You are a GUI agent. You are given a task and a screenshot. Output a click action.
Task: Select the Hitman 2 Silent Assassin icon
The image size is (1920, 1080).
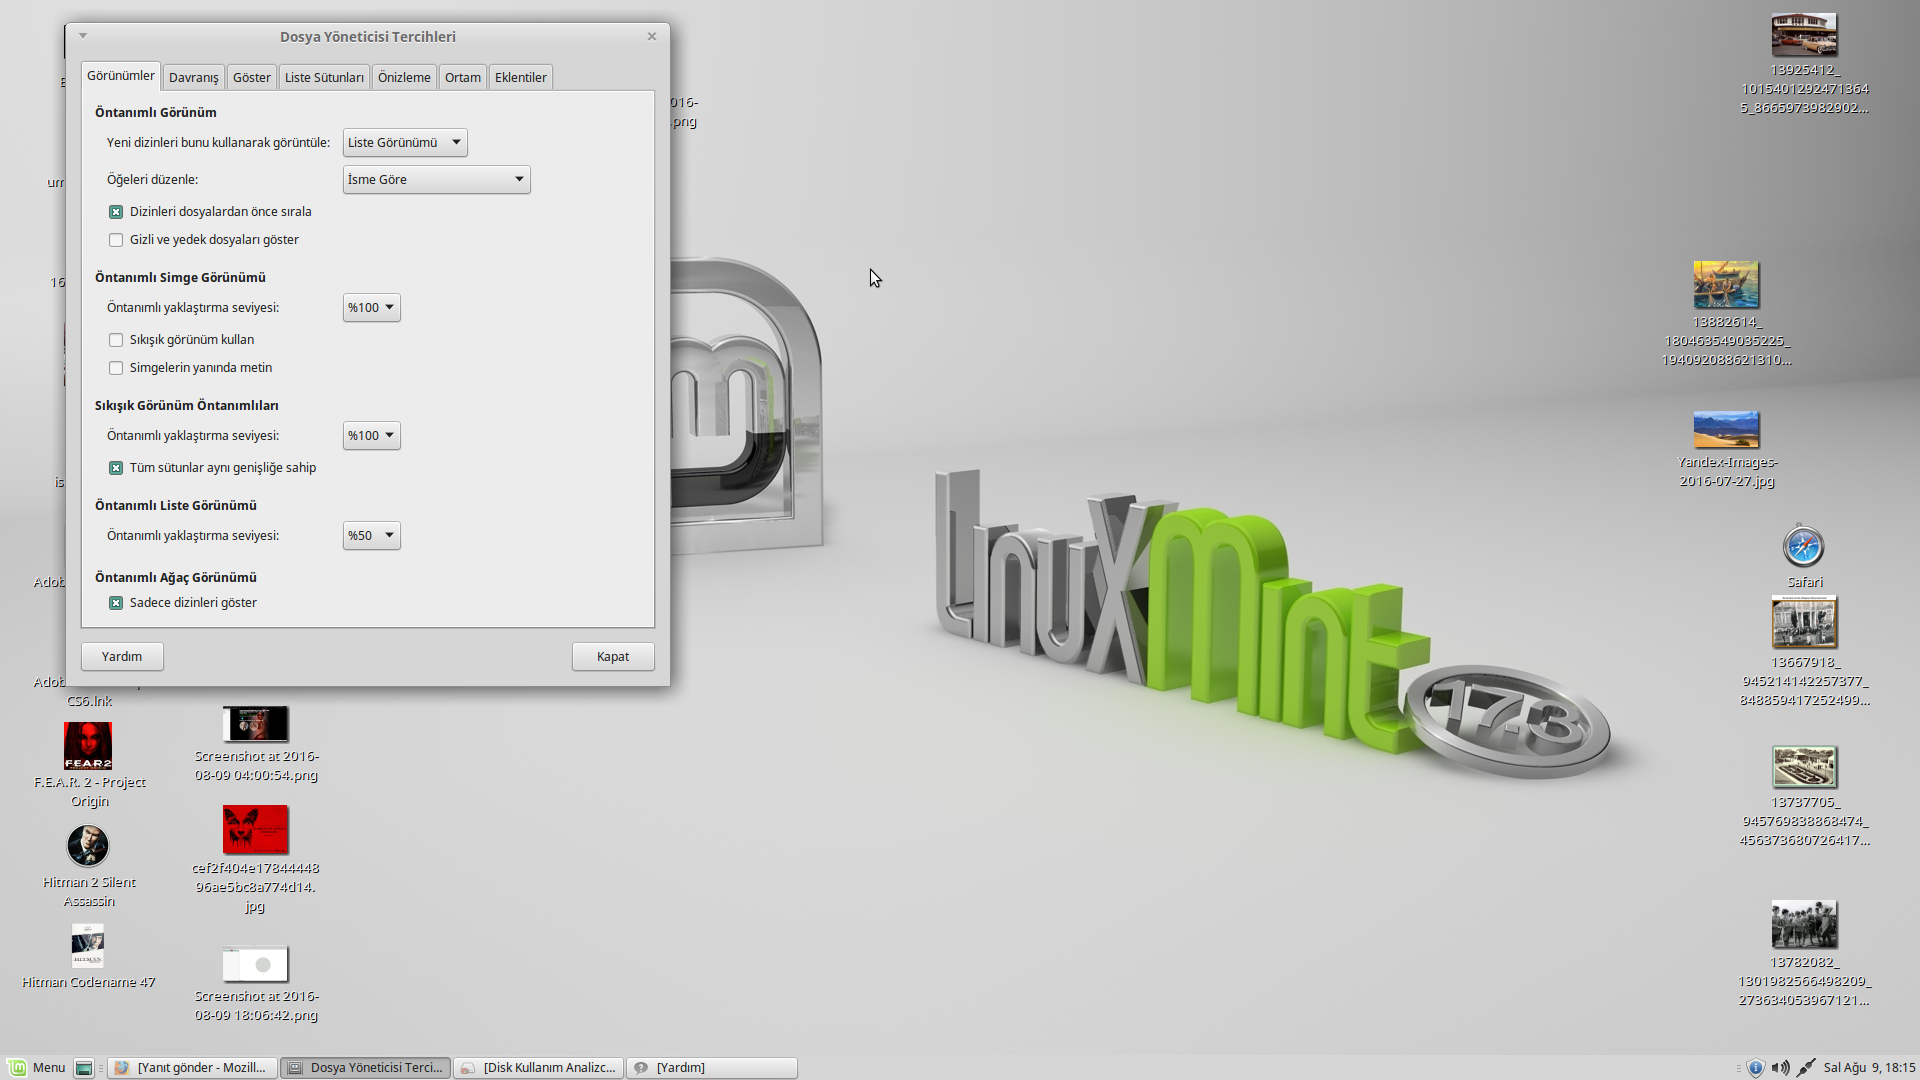pyautogui.click(x=88, y=846)
